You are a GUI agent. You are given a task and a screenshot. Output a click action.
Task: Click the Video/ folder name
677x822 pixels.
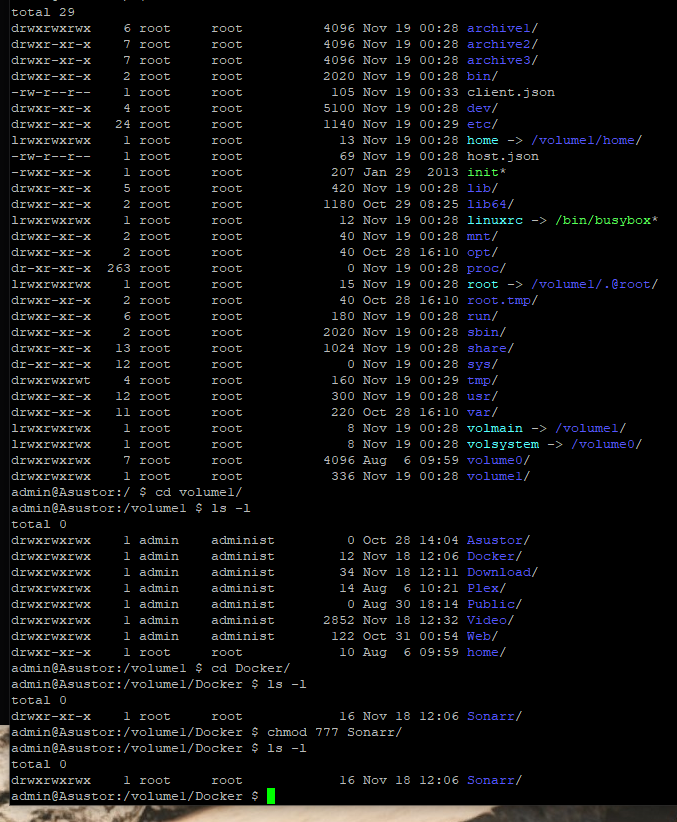pyautogui.click(x=490, y=620)
